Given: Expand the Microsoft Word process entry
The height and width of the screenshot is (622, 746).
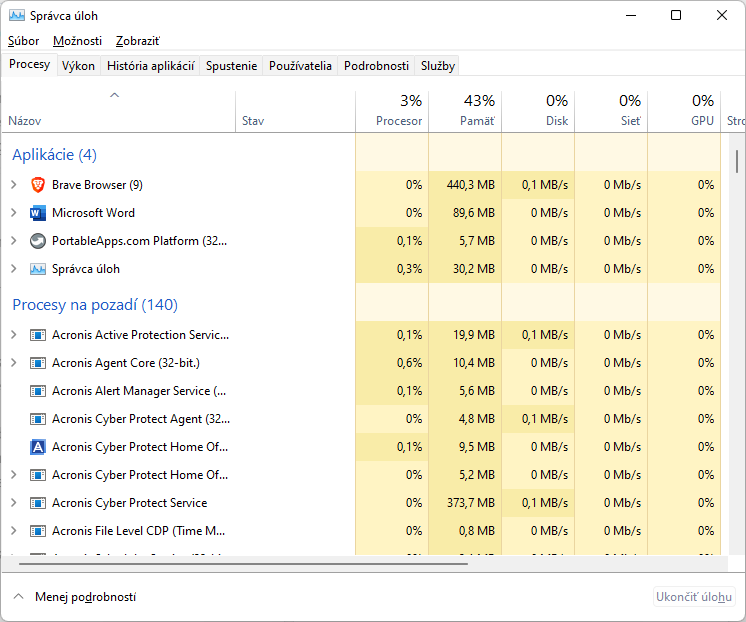Looking at the screenshot, I should [14, 213].
